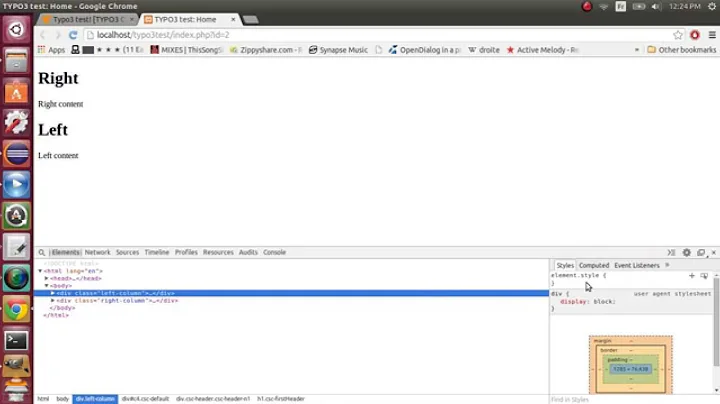Click the box model content dimensions
This screenshot has height=404, width=720.
pos(630,369)
